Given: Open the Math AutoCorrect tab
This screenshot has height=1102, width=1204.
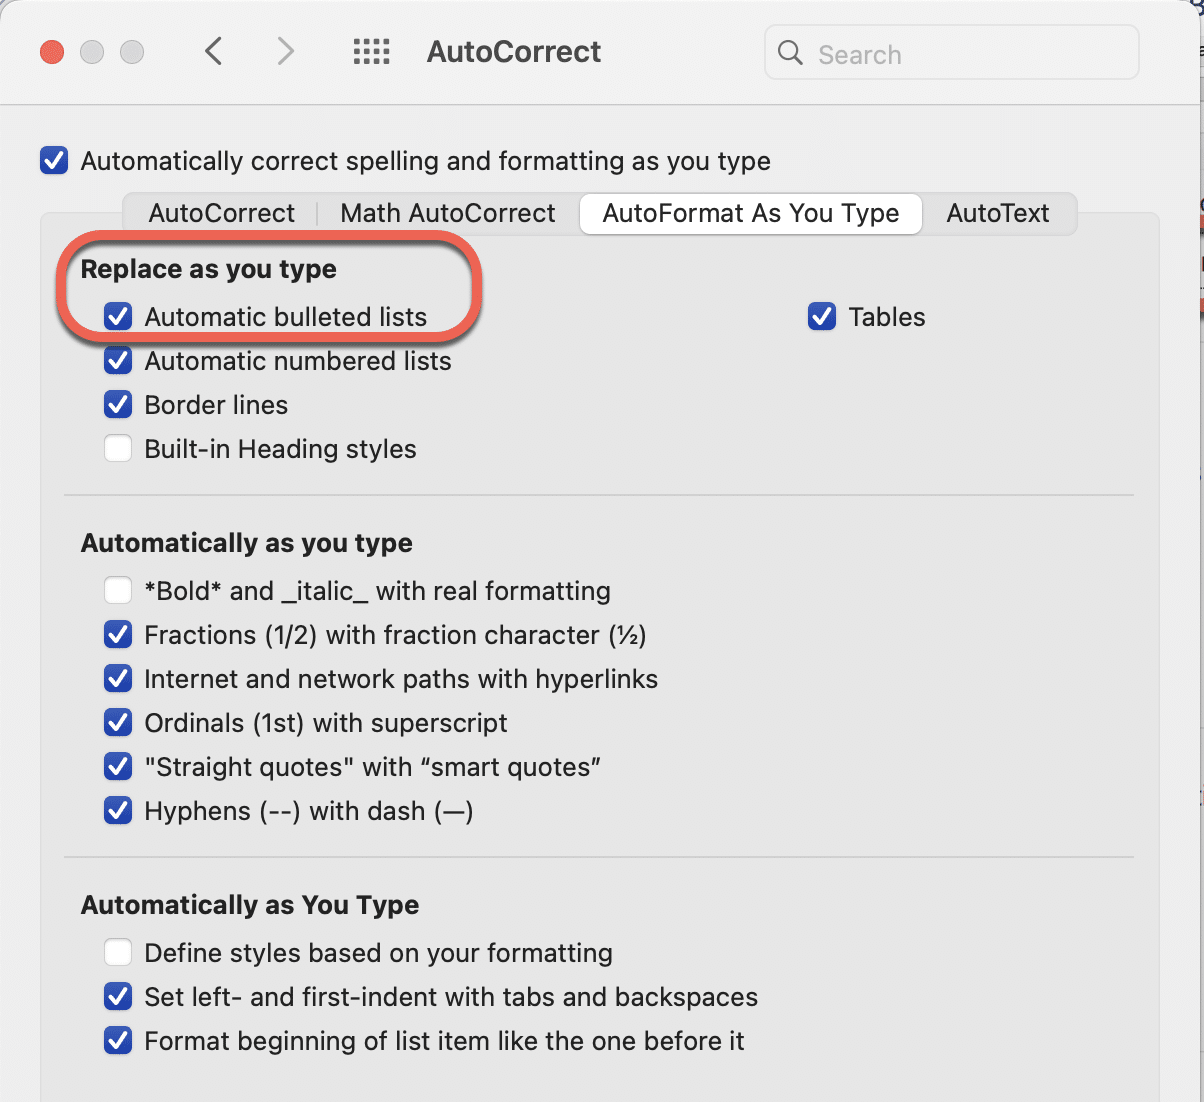Looking at the screenshot, I should 447,213.
